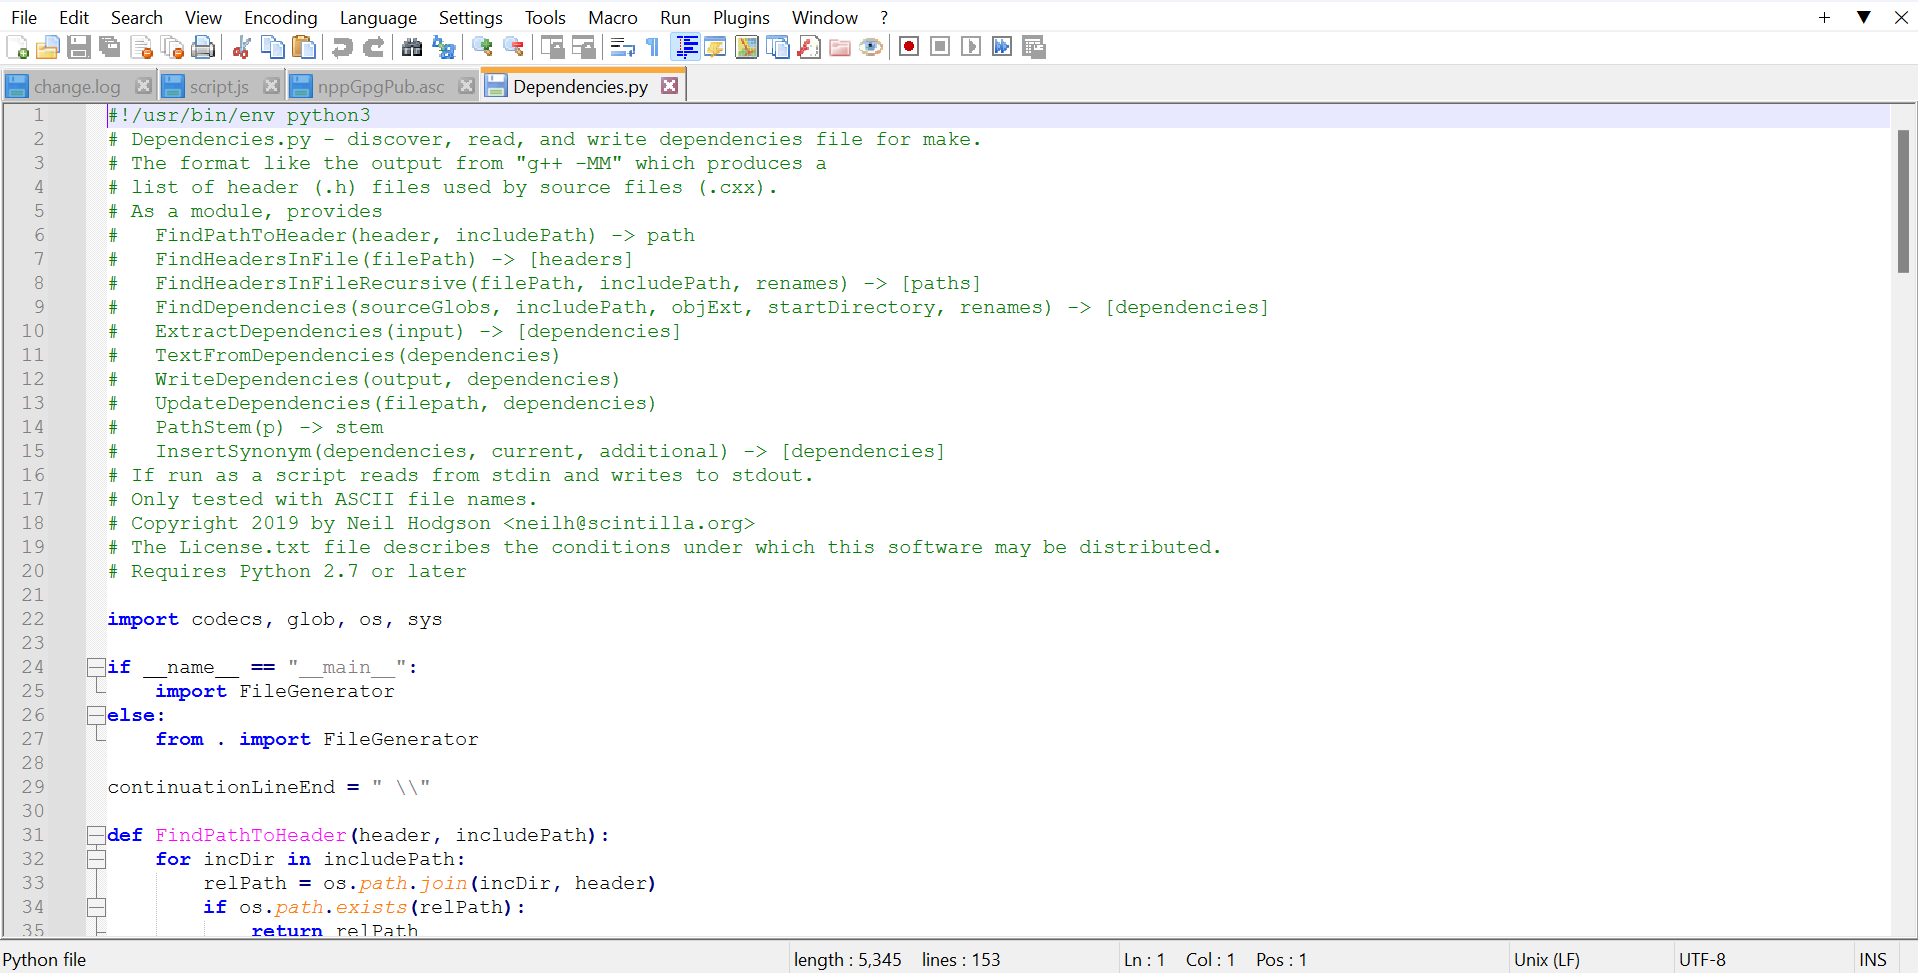The height and width of the screenshot is (973, 1918).
Task: Click the plus button to open a new tab
Action: click(1824, 17)
